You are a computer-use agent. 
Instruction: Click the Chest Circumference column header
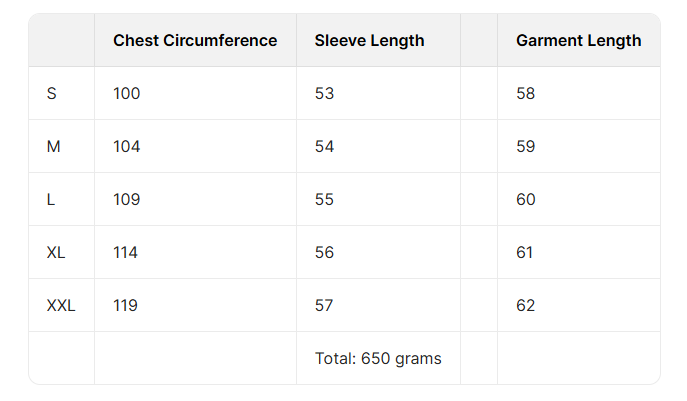[195, 41]
